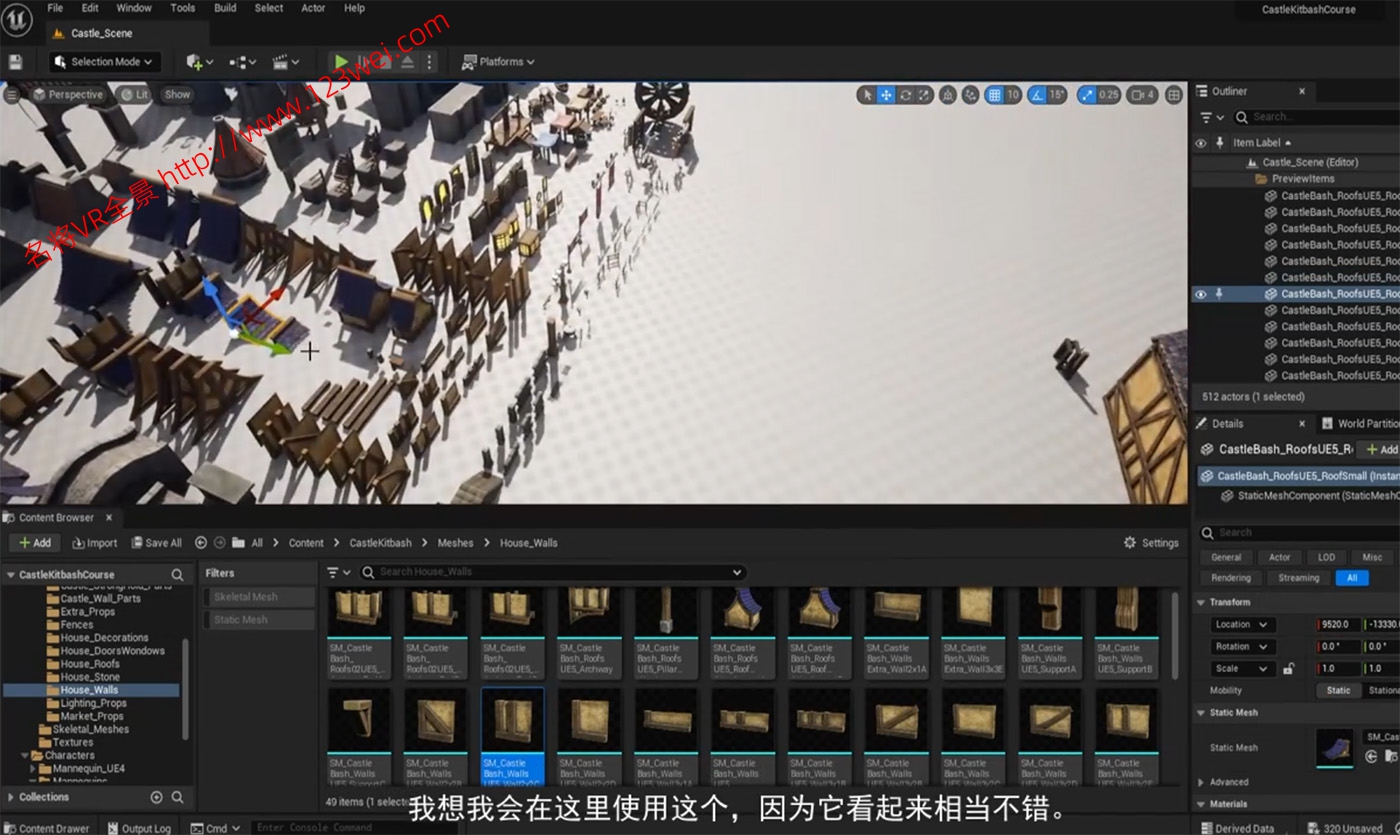
Task: Click Save All in the Content Browser
Action: [156, 542]
